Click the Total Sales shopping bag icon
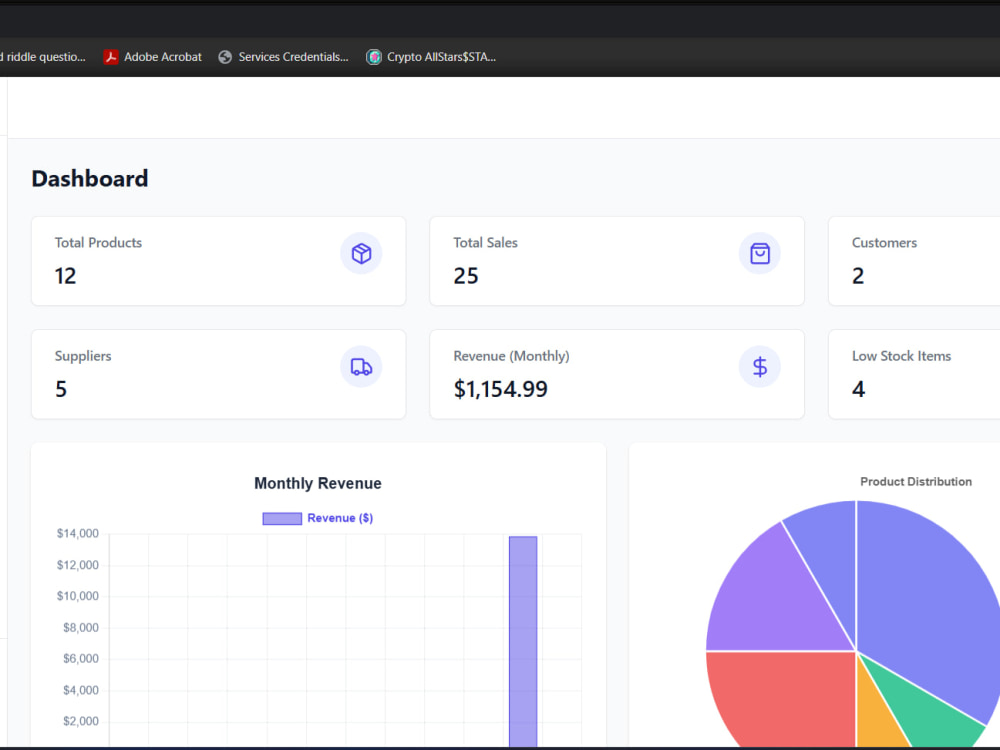 pos(760,253)
